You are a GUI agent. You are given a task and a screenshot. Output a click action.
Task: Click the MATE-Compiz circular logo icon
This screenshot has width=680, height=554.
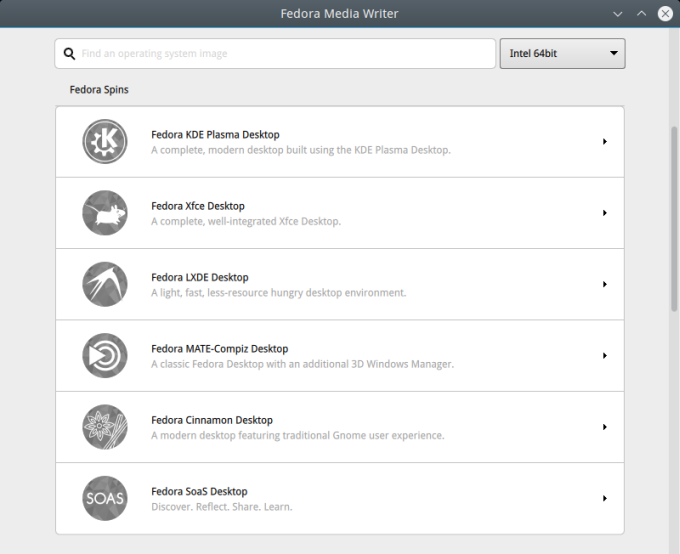pos(105,355)
